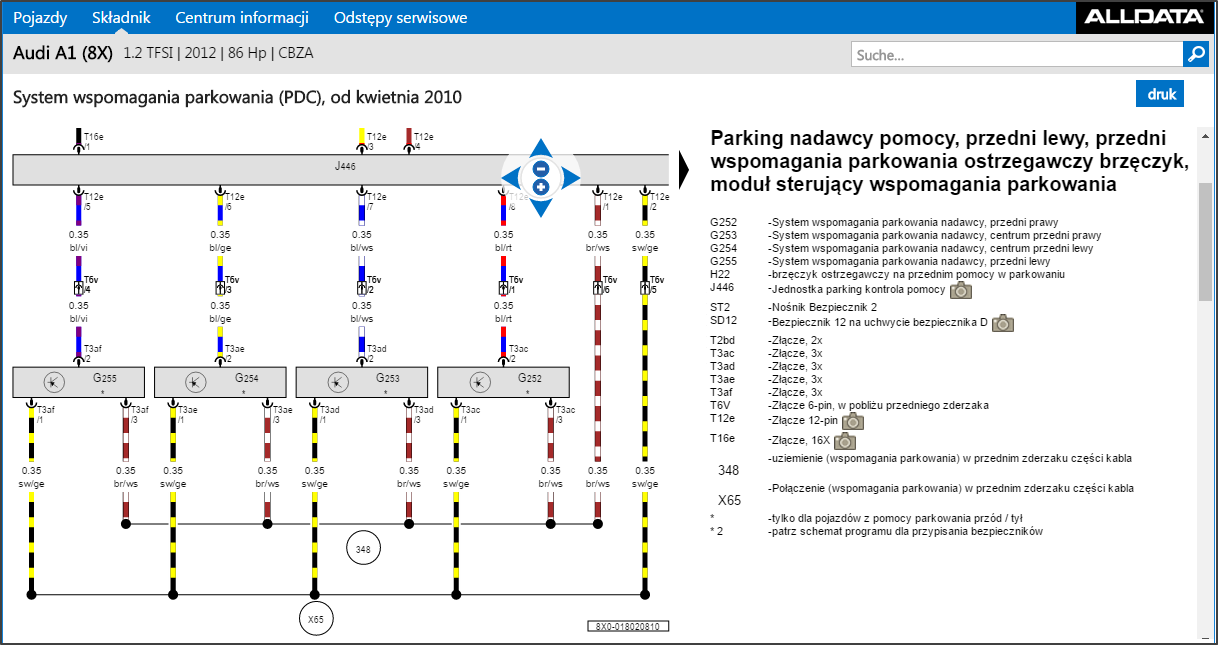Click the legend panel scrollbar

click(1204, 240)
